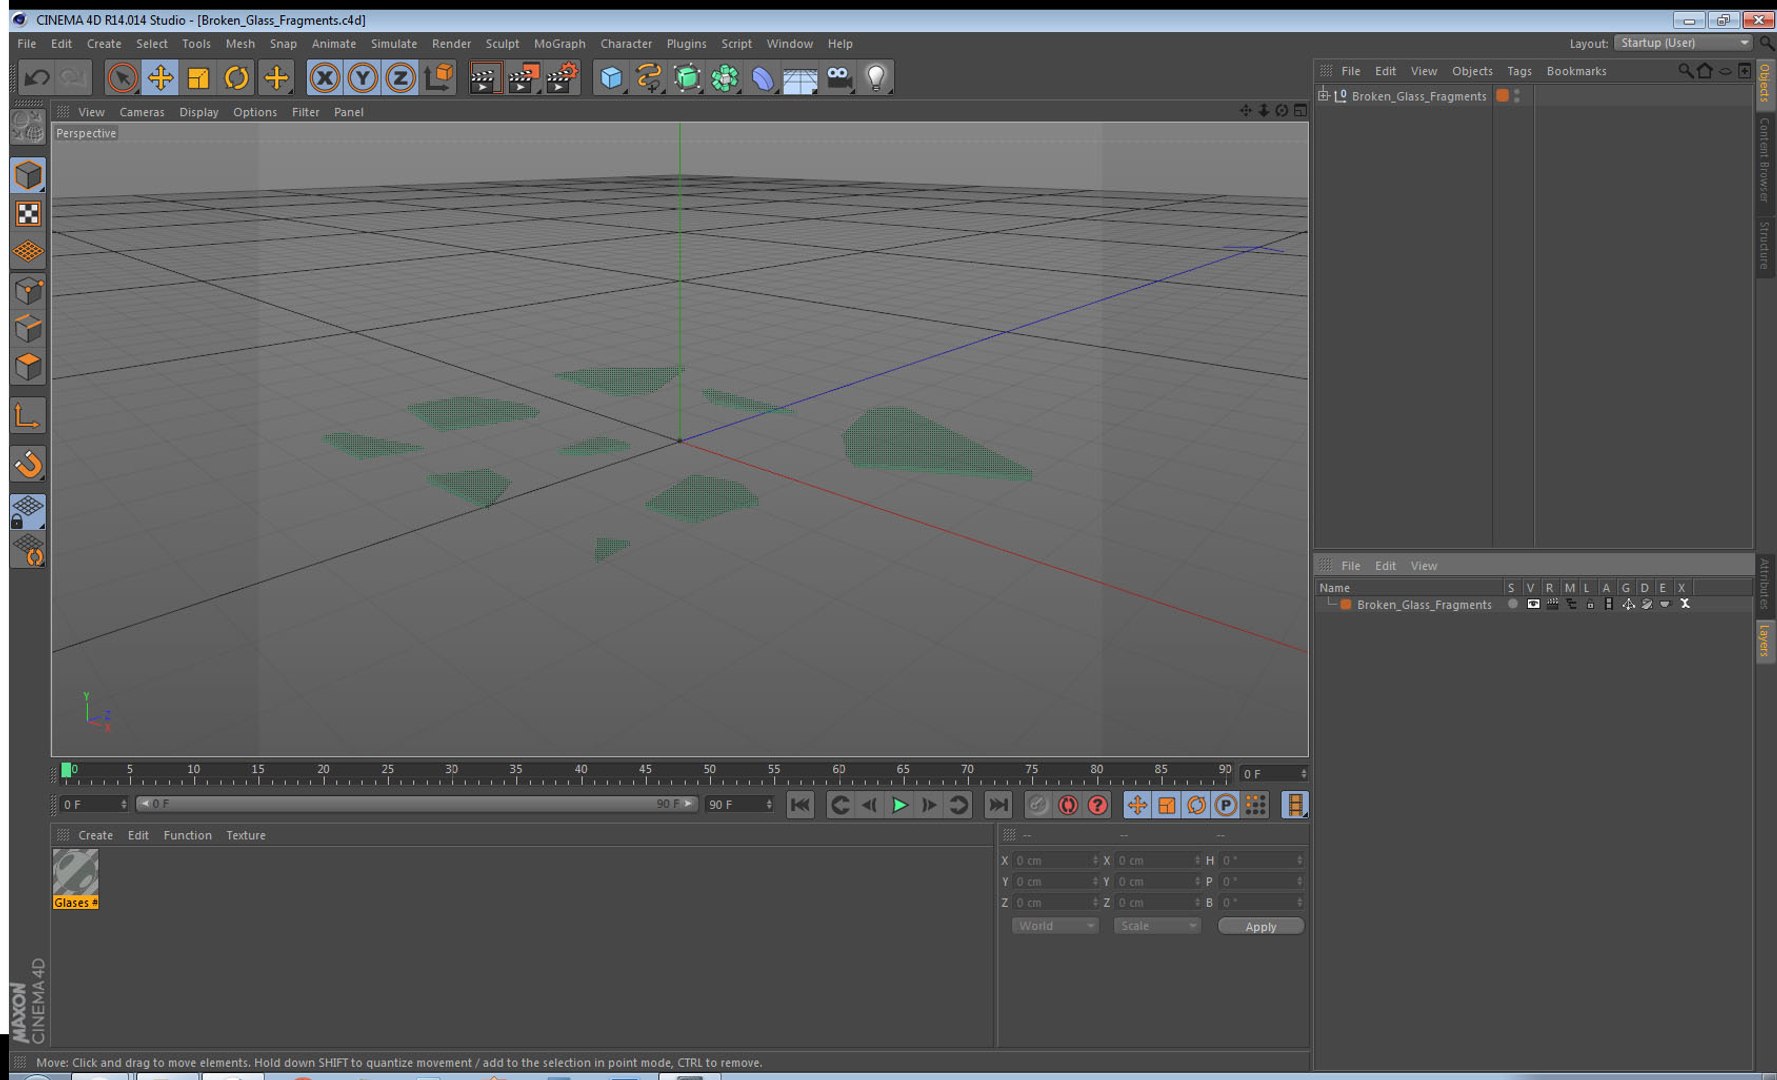This screenshot has width=1777, height=1080.
Task: Add a Cube primitive object
Action: point(611,77)
